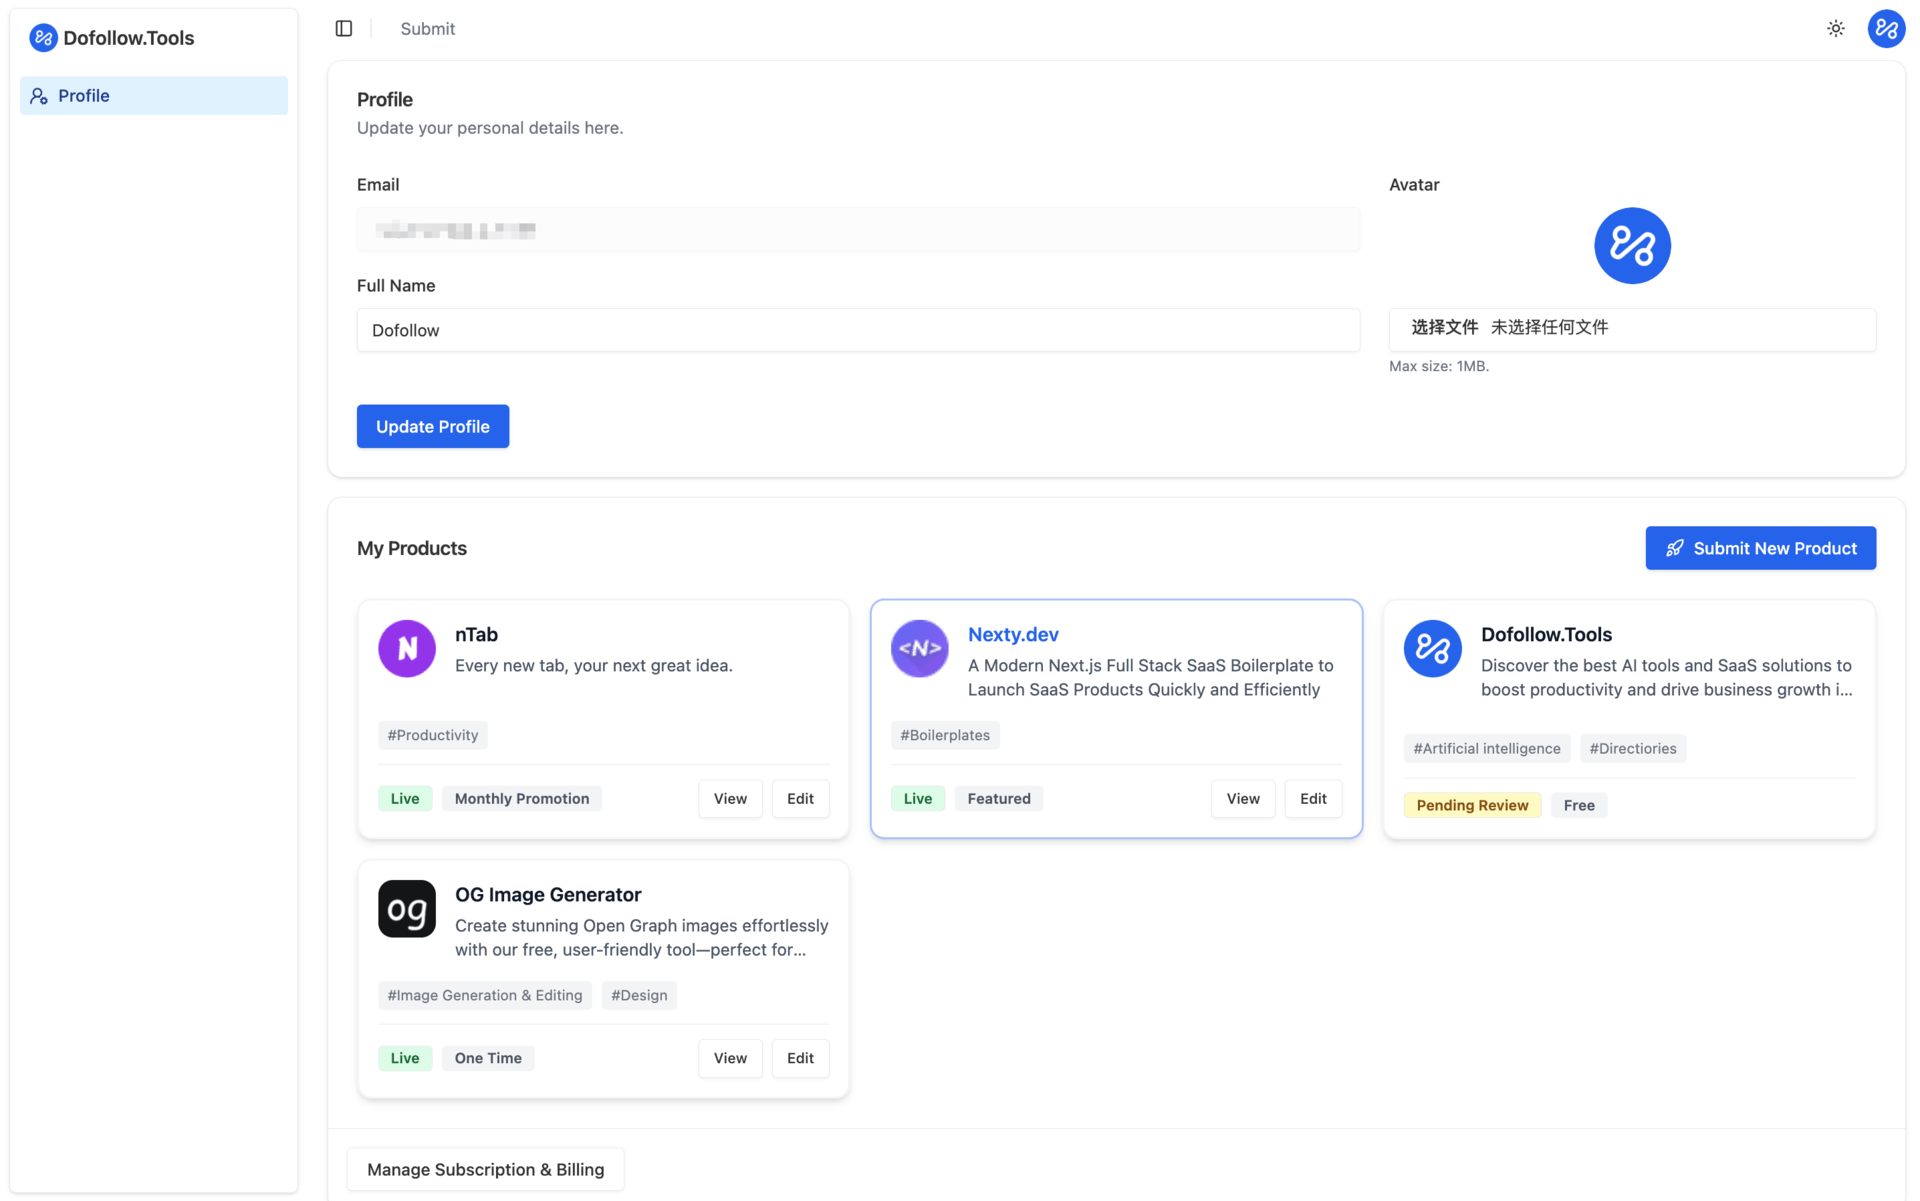Switch theme with the sun icon
The width and height of the screenshot is (1920, 1201).
1835,29
